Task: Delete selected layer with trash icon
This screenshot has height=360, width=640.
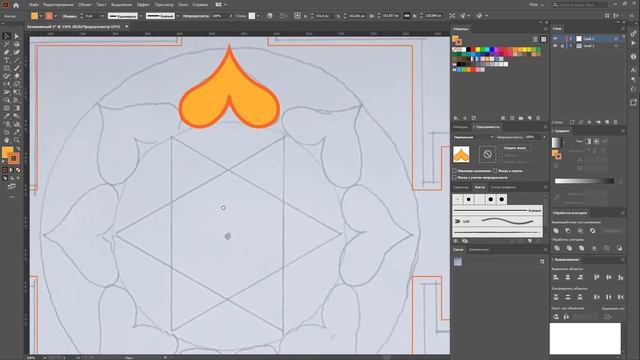Action: pyautogui.click(x=616, y=122)
